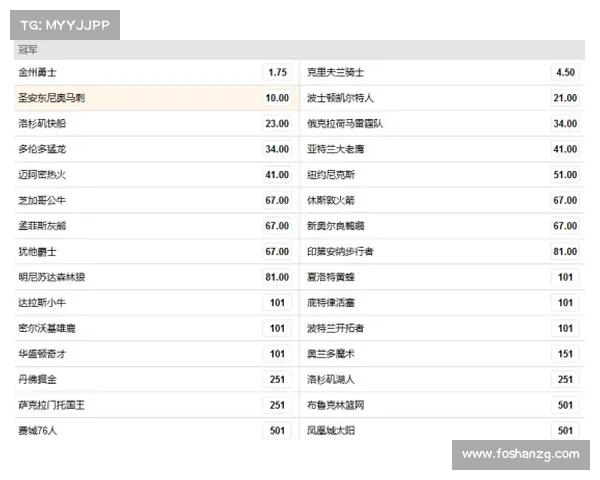
Task: Click the 底特律活塞 team name
Action: coord(331,303)
